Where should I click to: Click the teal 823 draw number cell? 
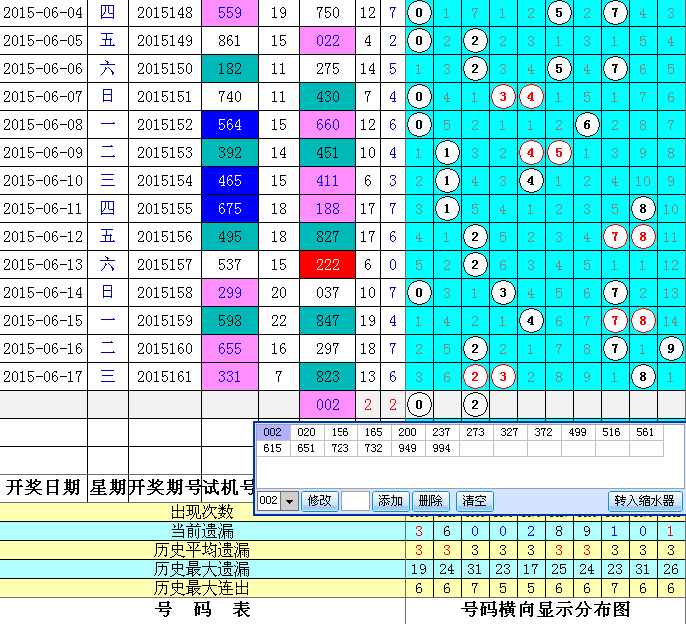click(328, 377)
